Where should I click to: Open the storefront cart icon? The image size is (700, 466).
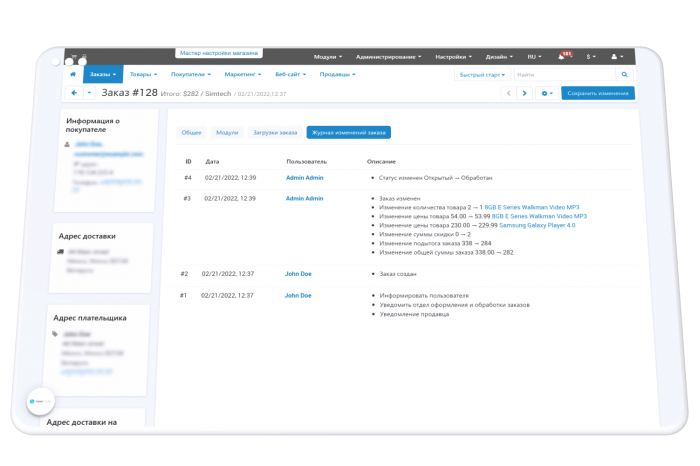74,58
